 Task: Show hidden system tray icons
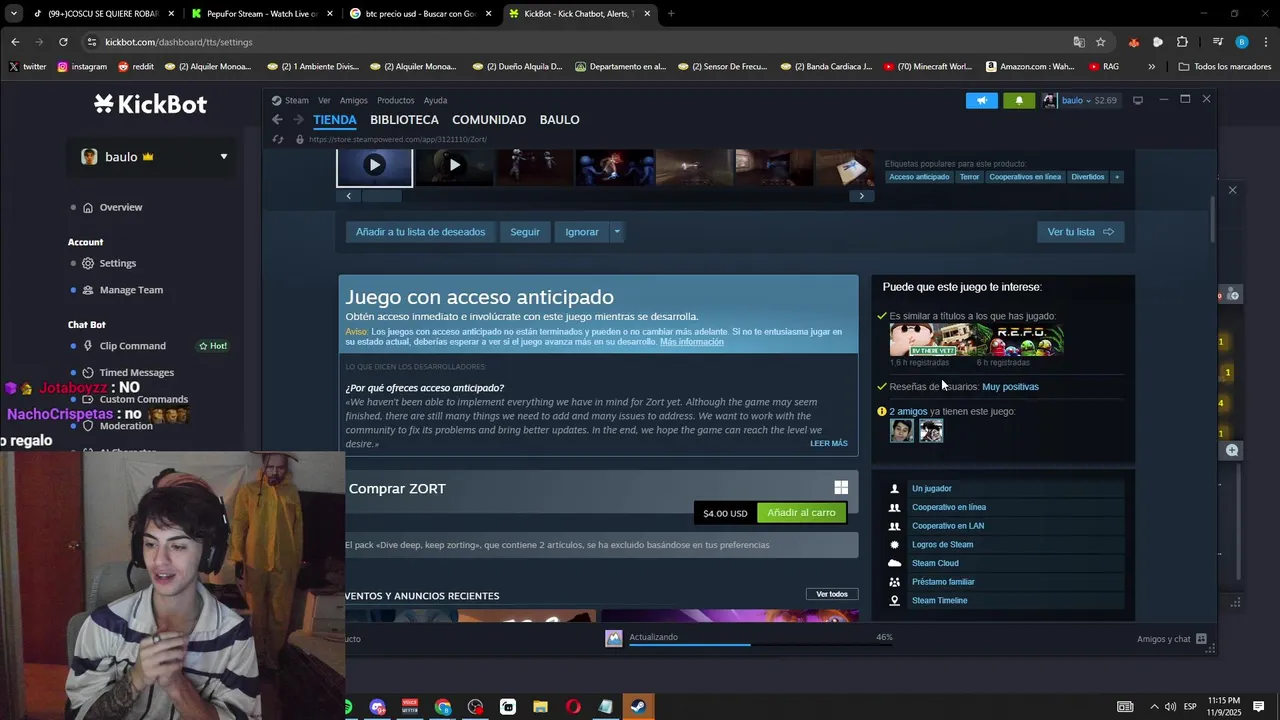[x=1153, y=707]
